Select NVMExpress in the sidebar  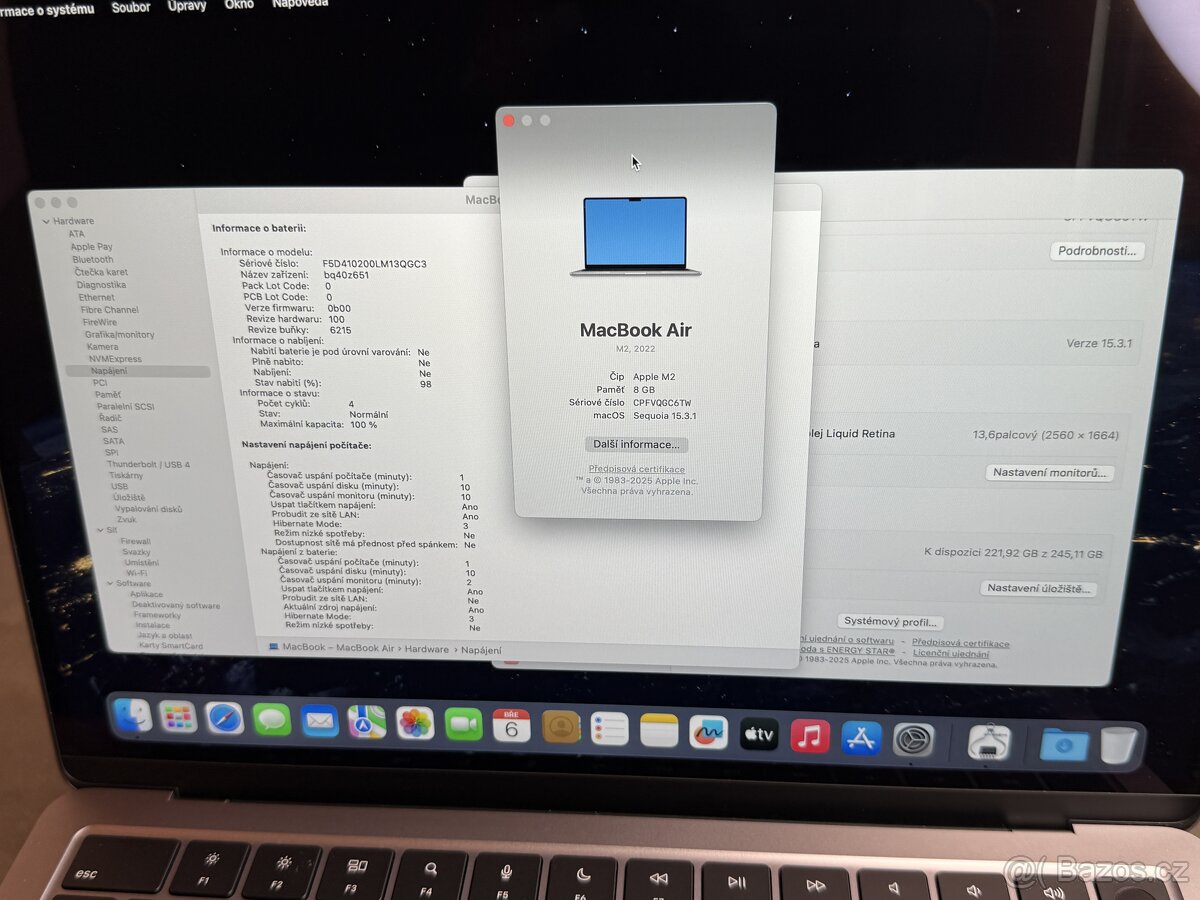point(115,359)
